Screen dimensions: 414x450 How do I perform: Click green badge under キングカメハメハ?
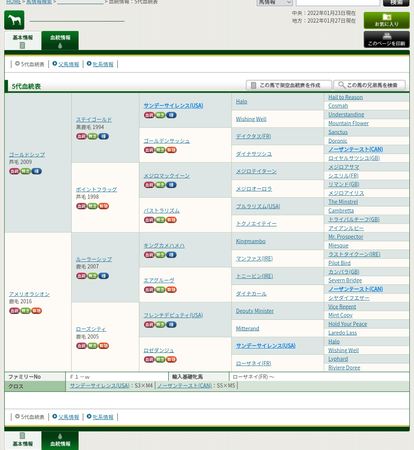coord(160,255)
